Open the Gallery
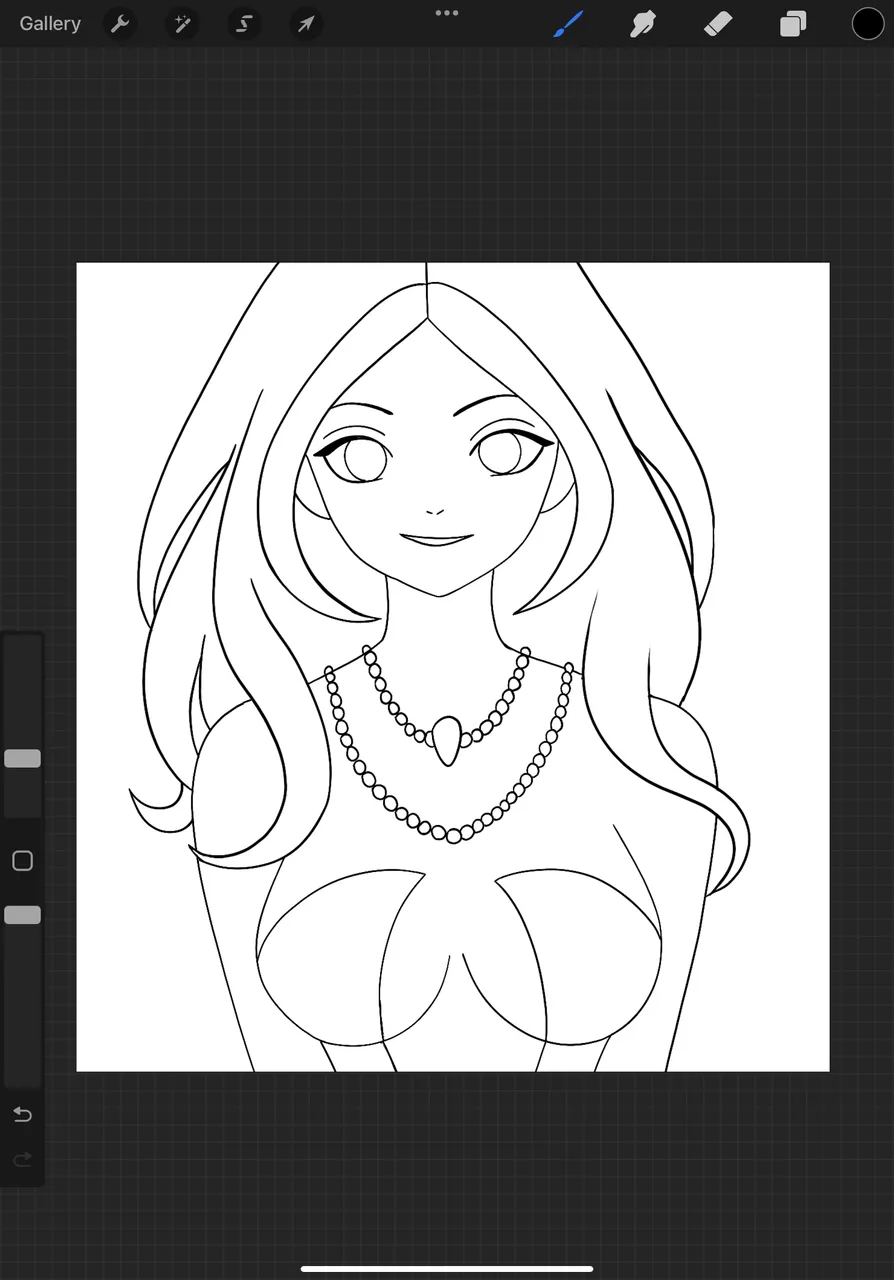This screenshot has height=1280, width=894. pos(50,23)
